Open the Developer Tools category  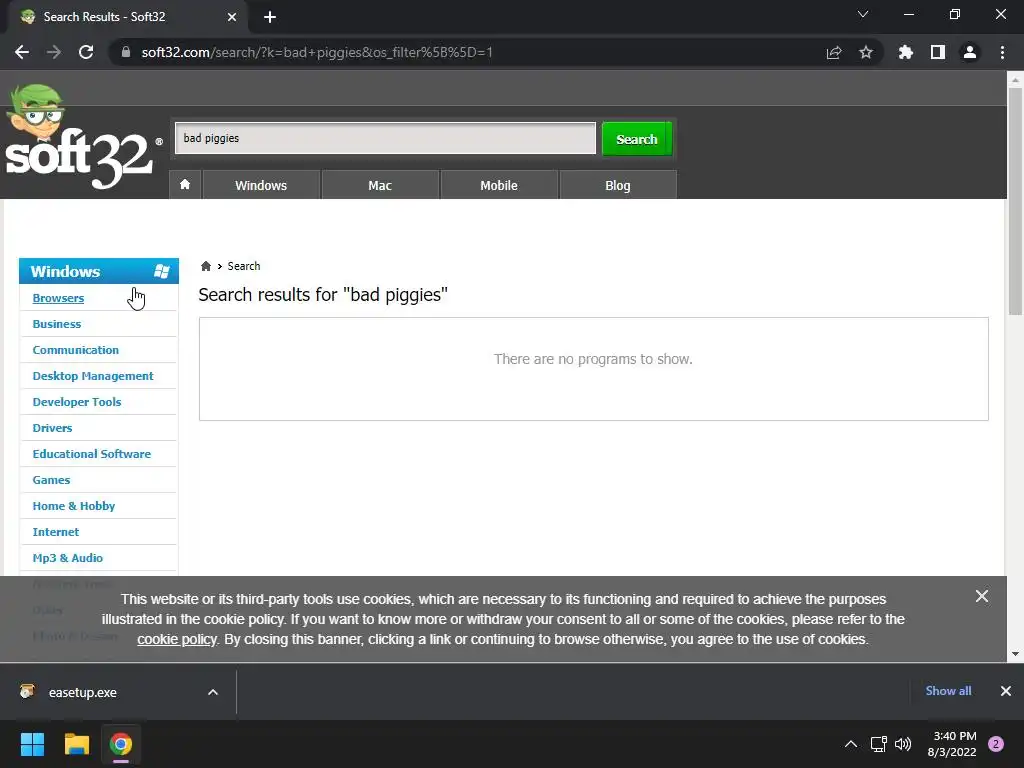coord(77,402)
